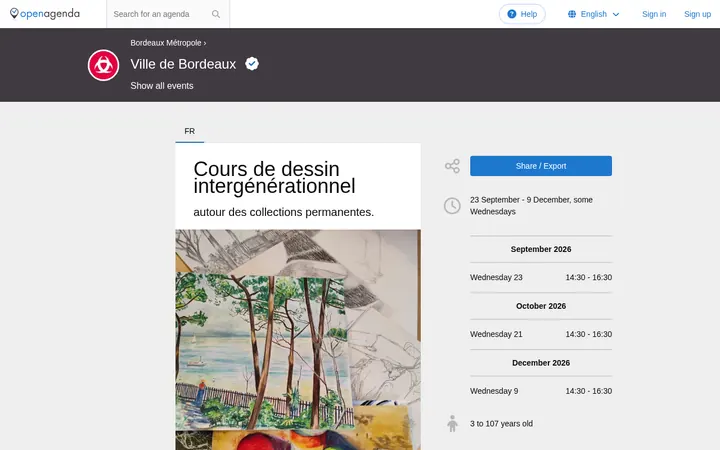Select the September 2026 month header
720x450 pixels.
pyautogui.click(x=541, y=249)
